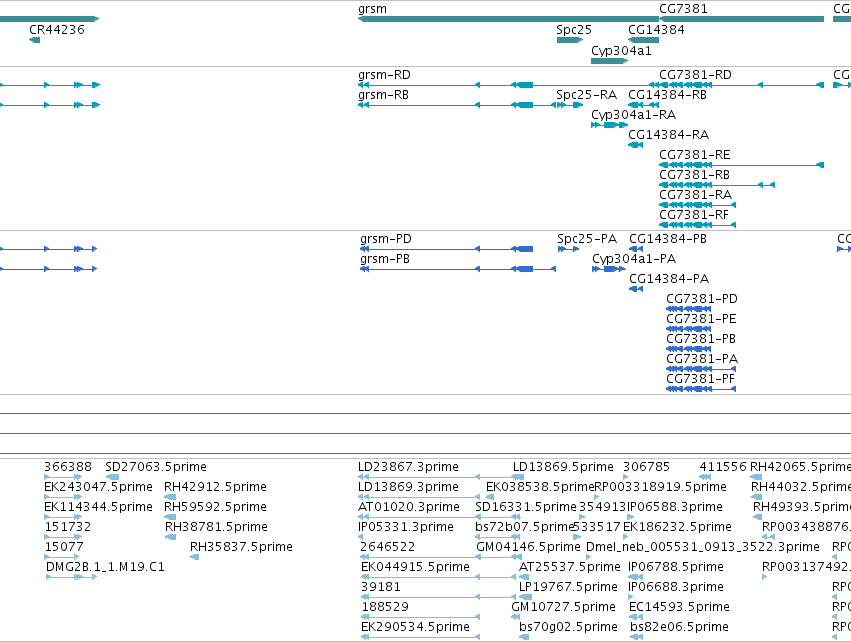The width and height of the screenshot is (851, 642).
Task: Click the RH35837.5prime EST label
Action: [242, 547]
